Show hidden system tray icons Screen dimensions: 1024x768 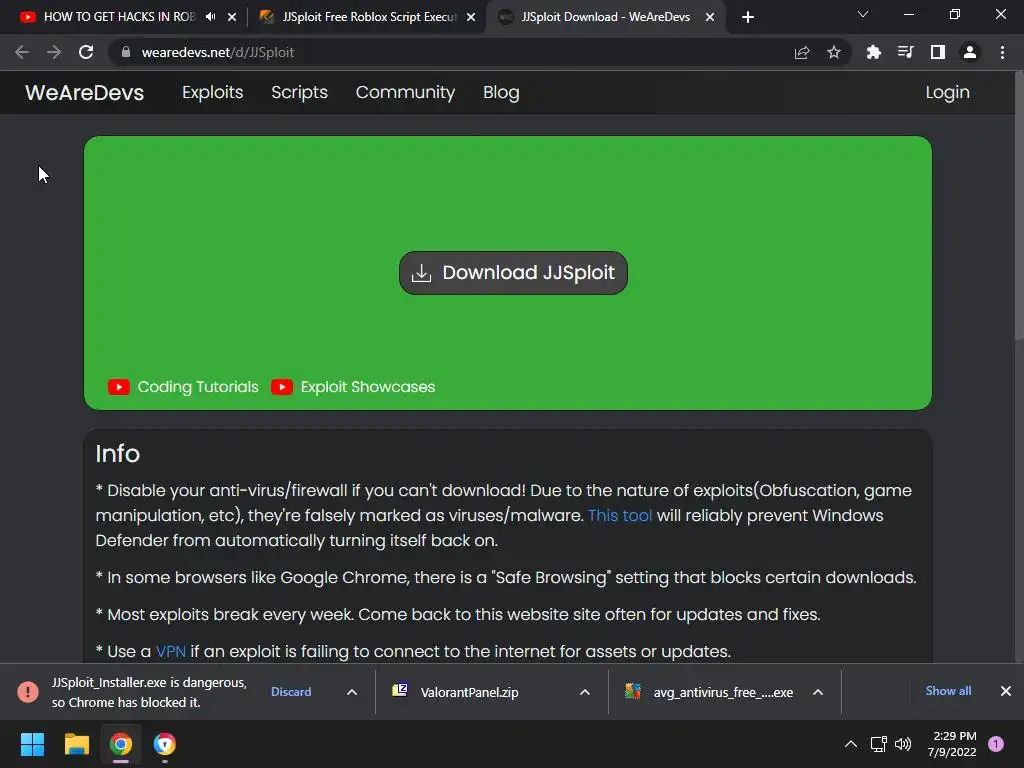click(850, 744)
